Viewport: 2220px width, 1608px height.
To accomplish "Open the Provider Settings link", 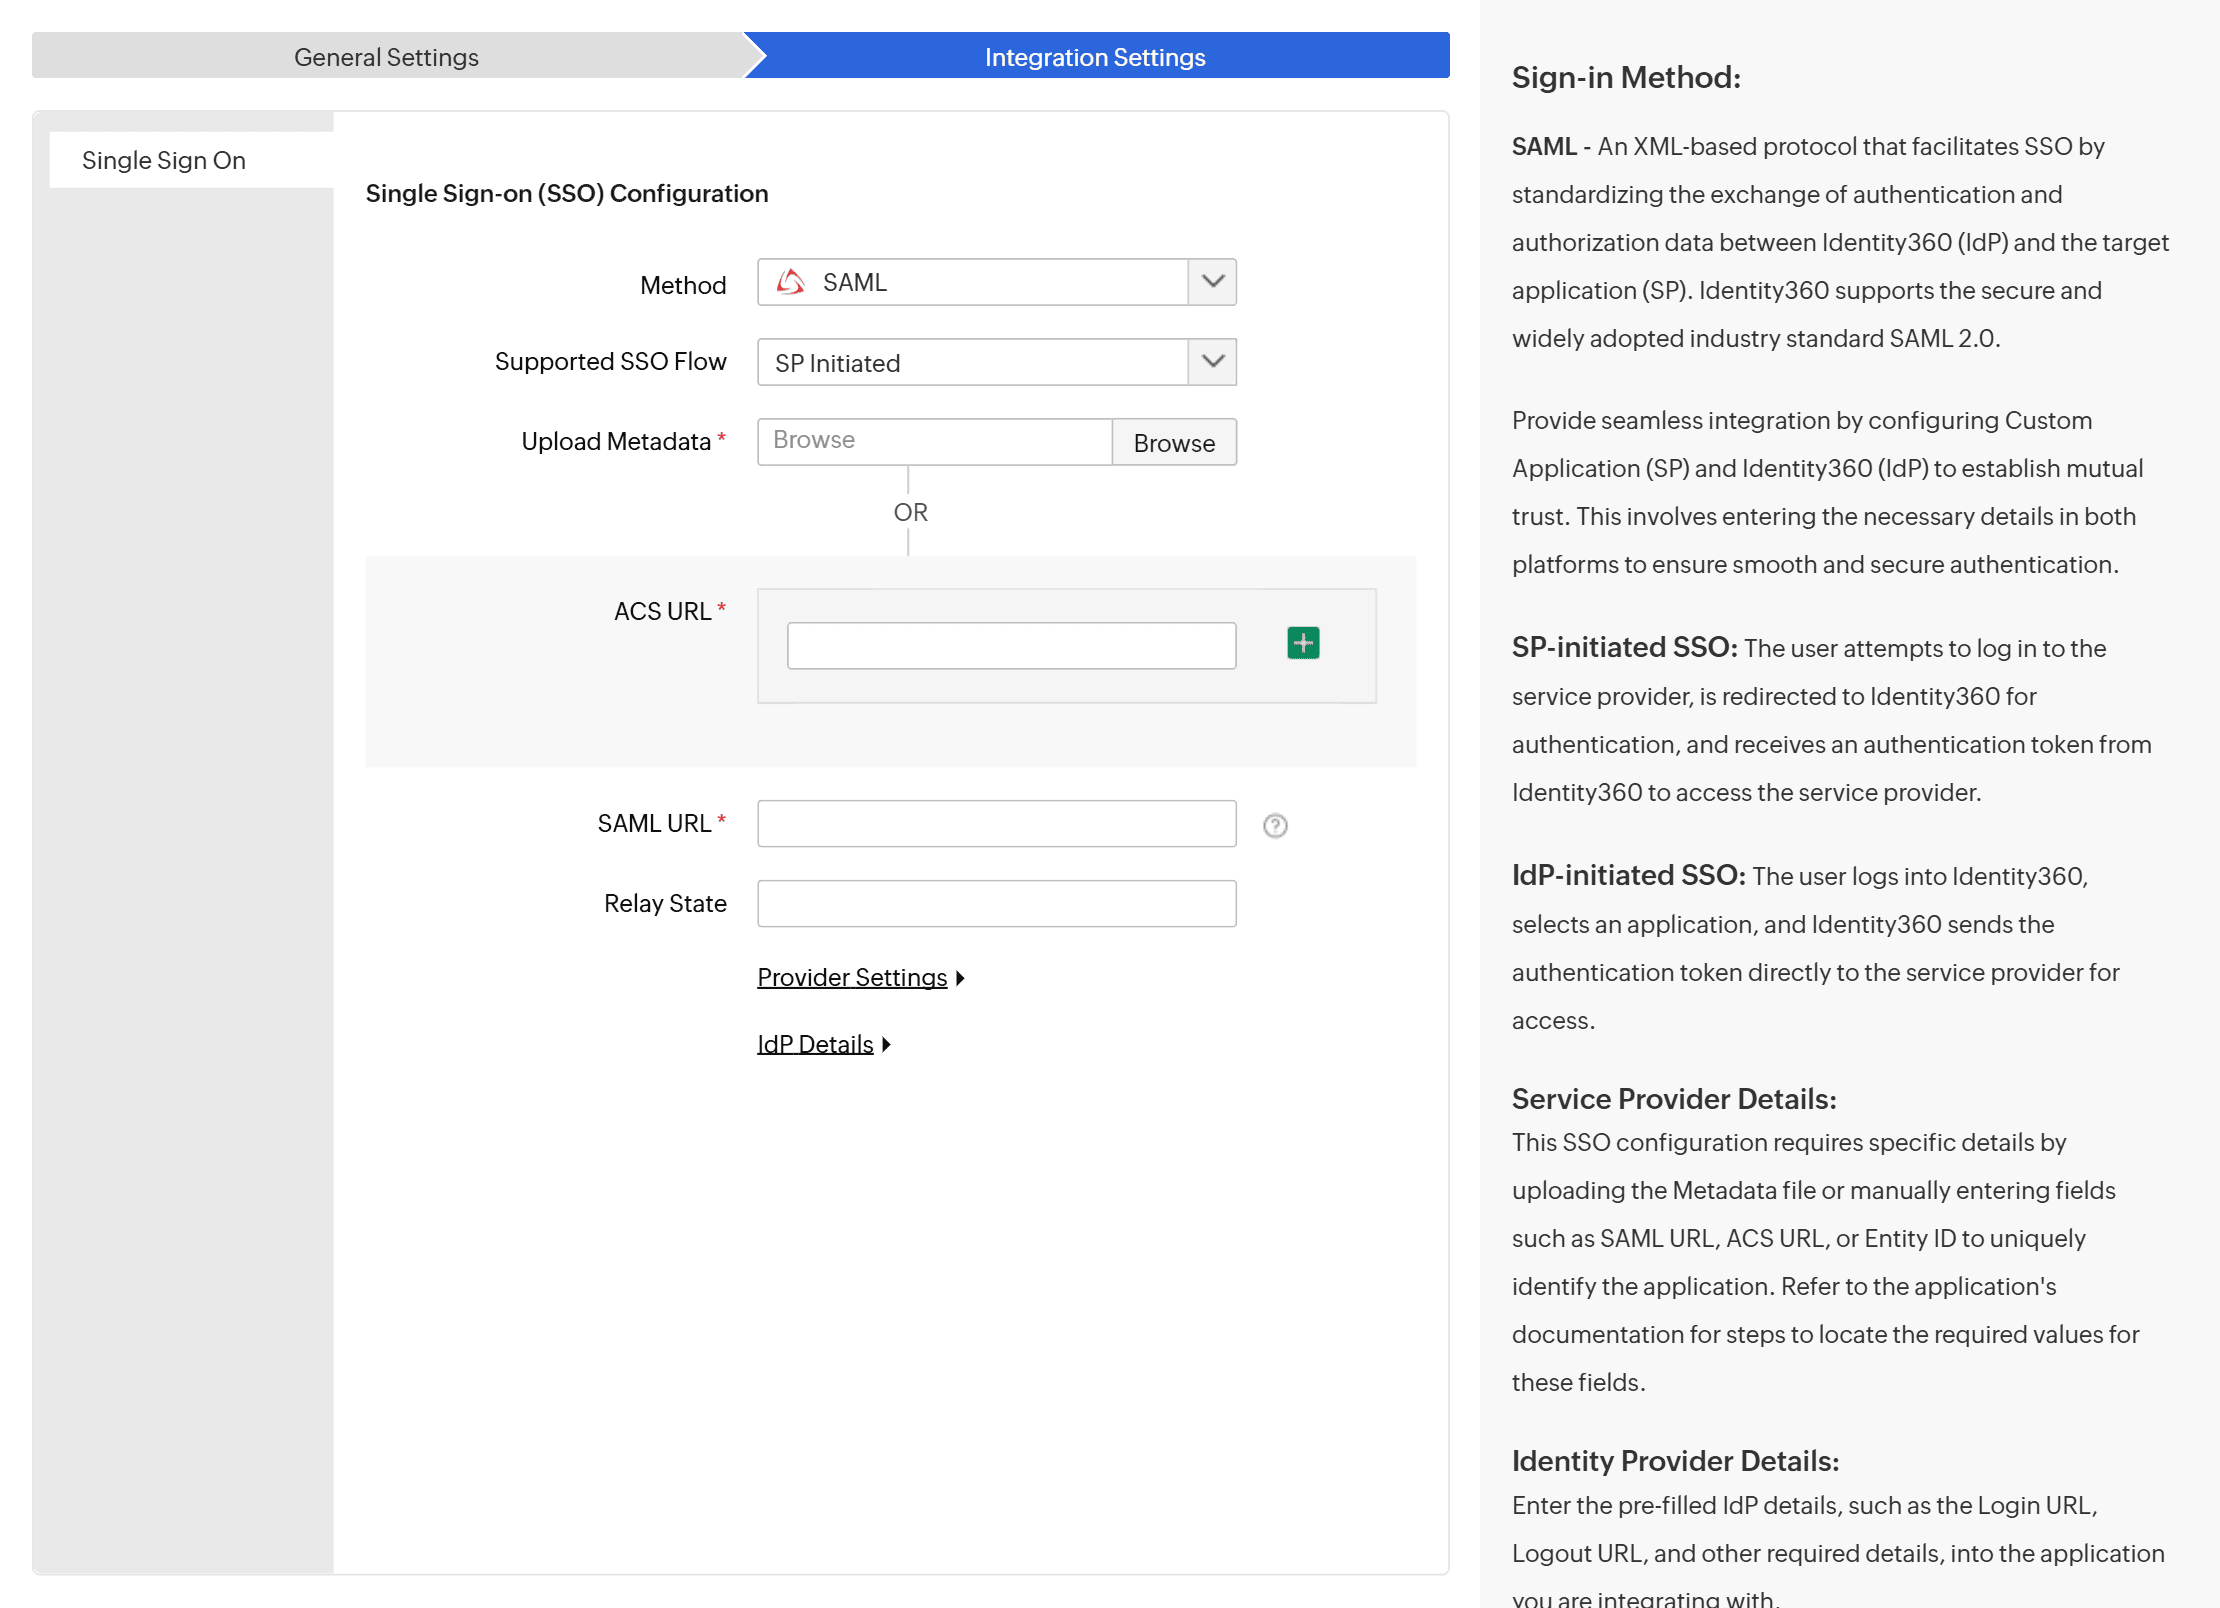I will (852, 978).
